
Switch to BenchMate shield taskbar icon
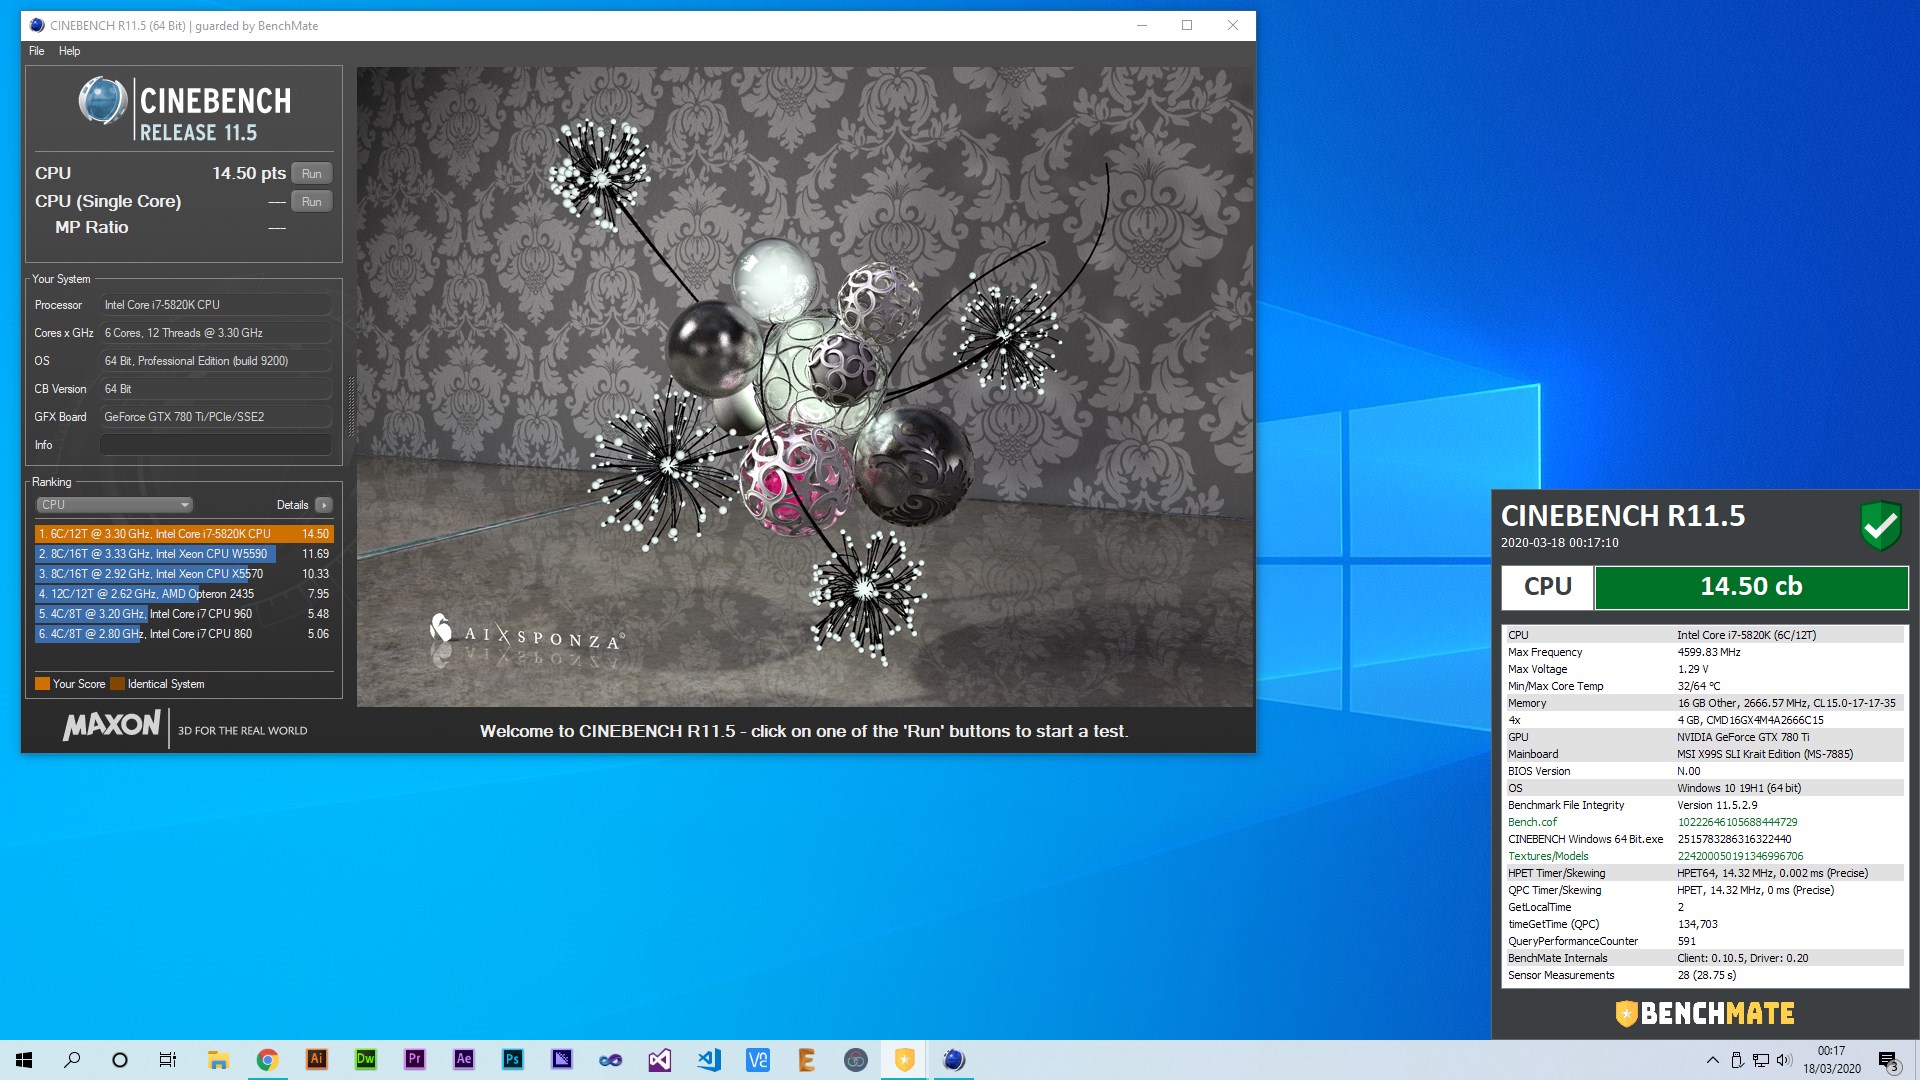coord(904,1059)
